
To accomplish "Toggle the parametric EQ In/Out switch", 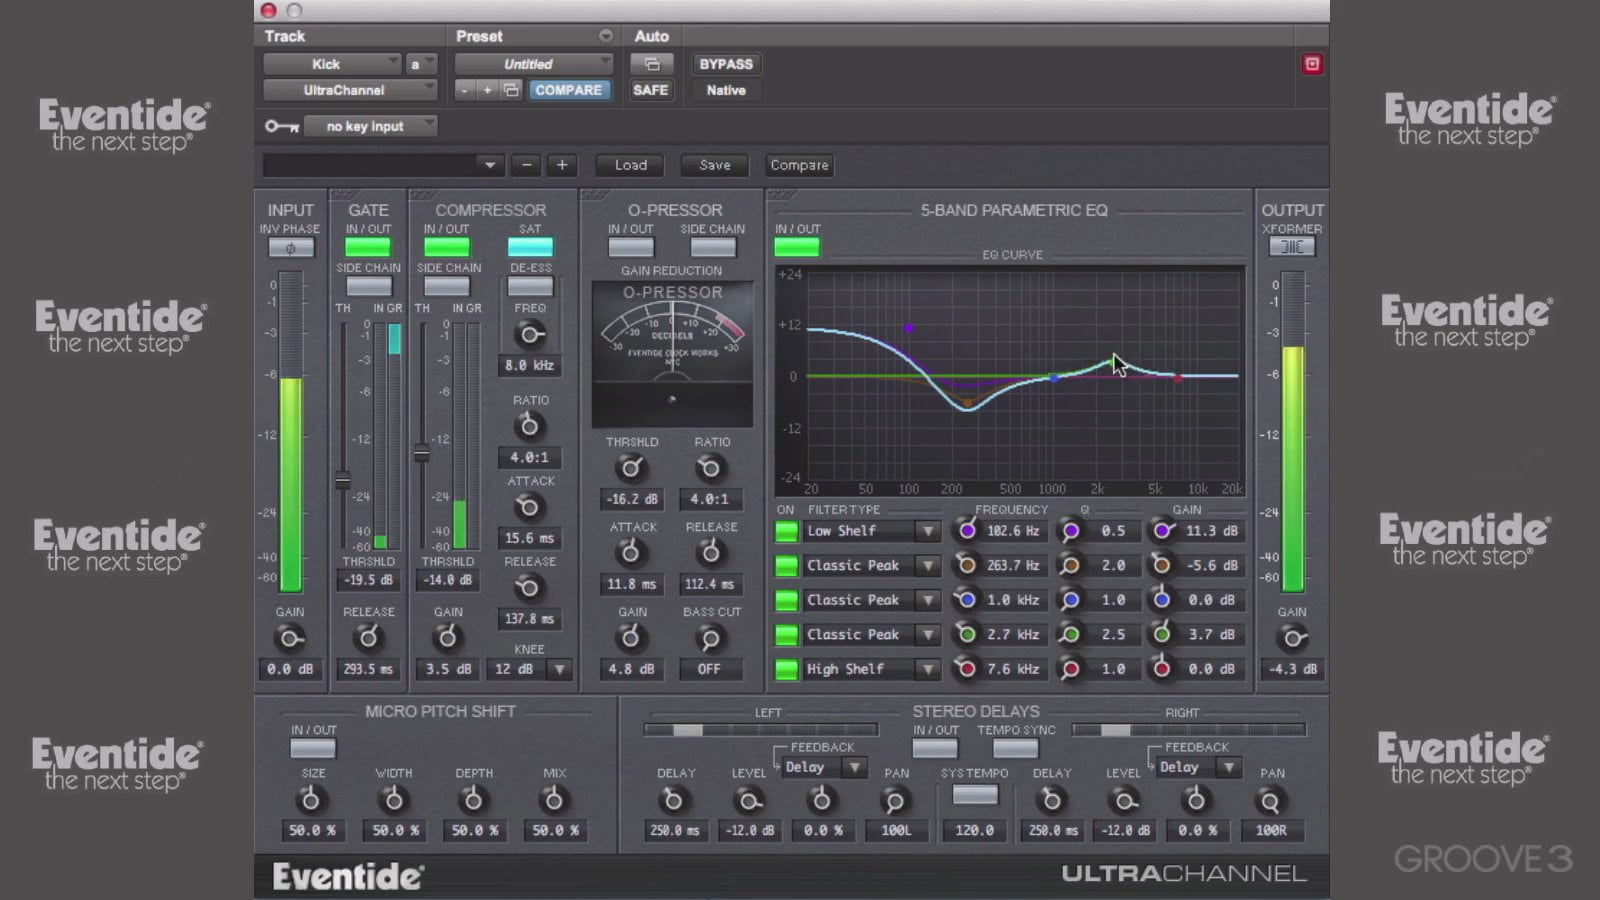I will (797, 247).
